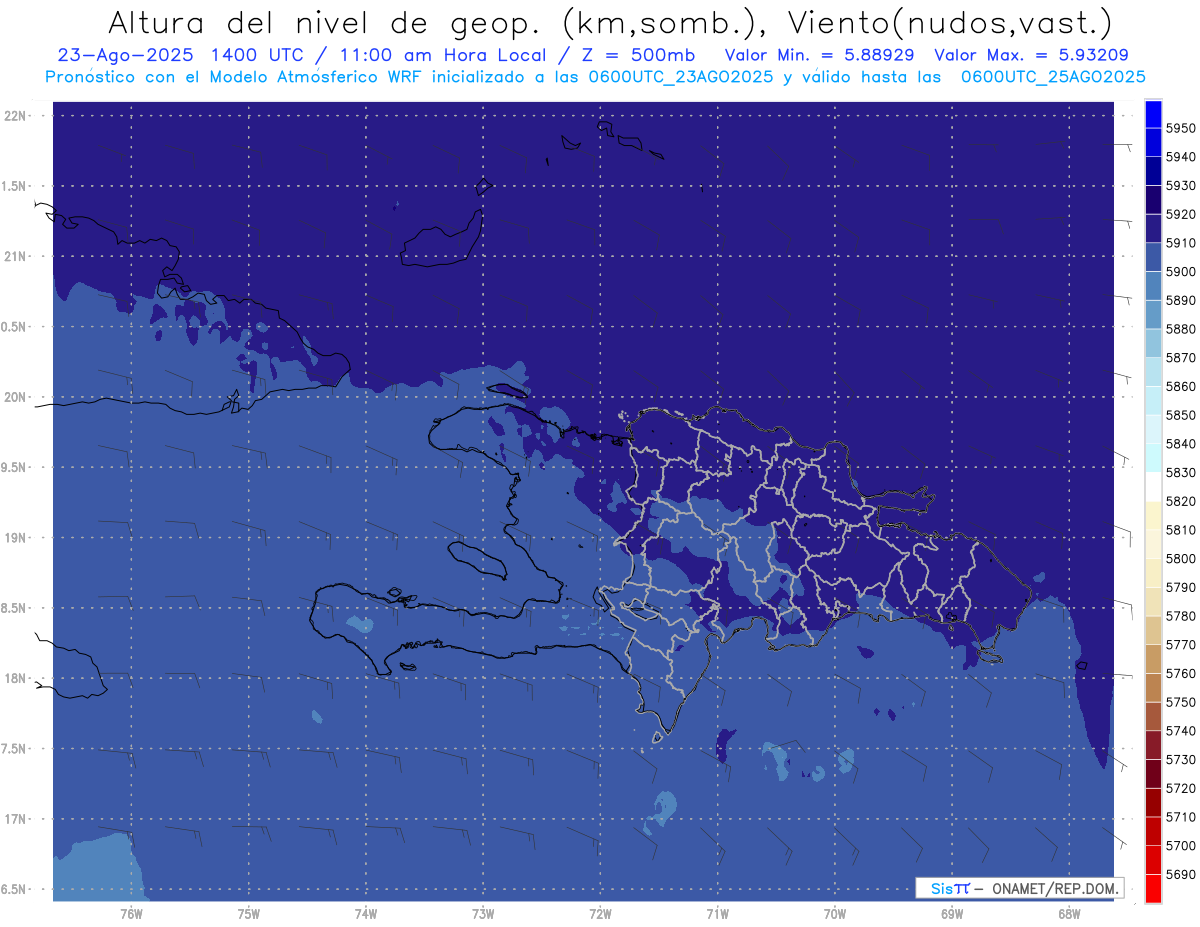Click the 73W longitude label
The width and height of the screenshot is (1200, 927).
[x=483, y=914]
